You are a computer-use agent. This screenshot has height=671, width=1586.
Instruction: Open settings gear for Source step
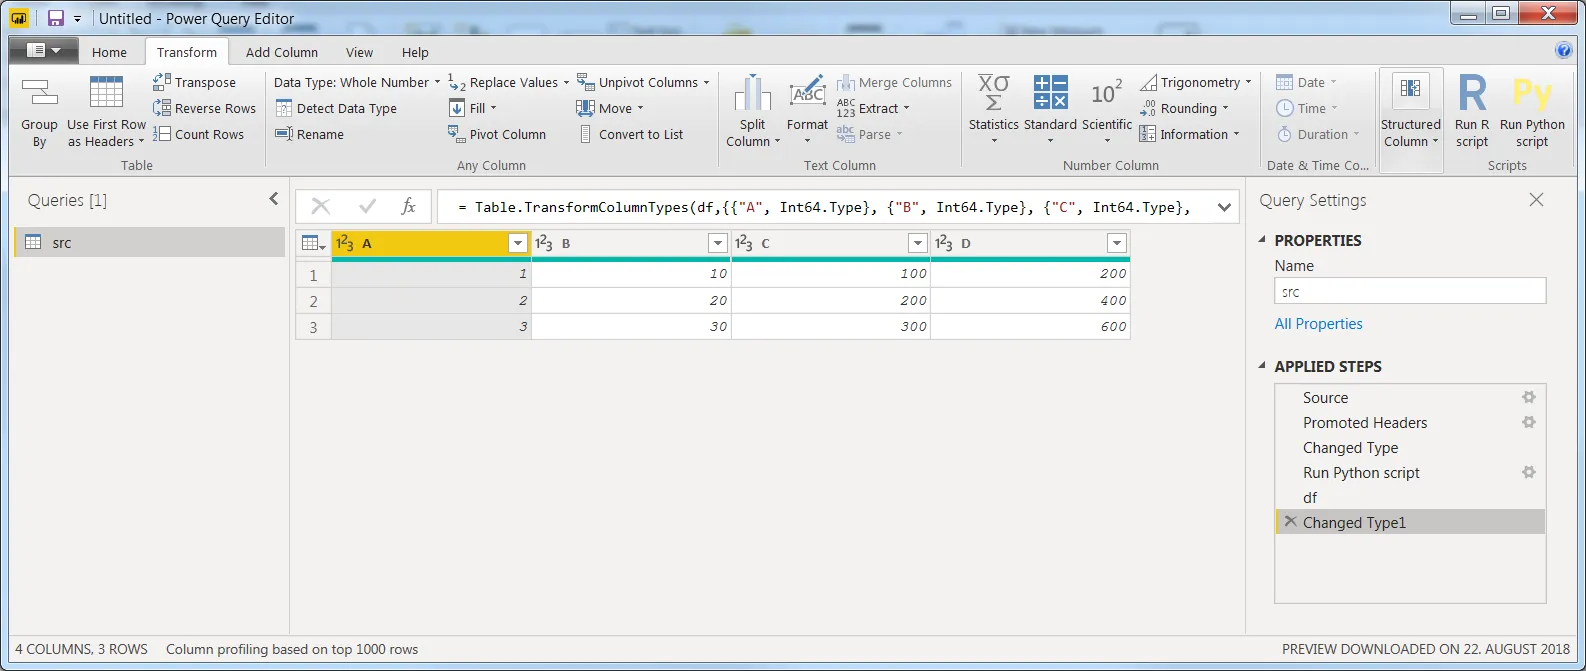(1529, 397)
